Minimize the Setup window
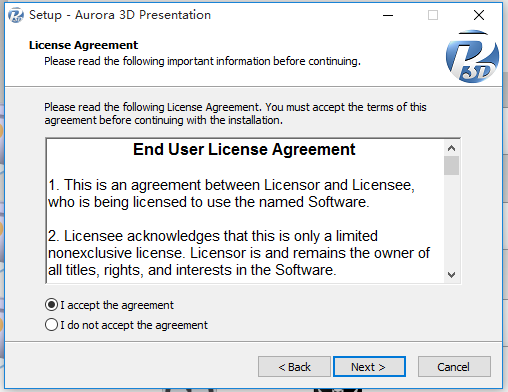 (x=388, y=15)
